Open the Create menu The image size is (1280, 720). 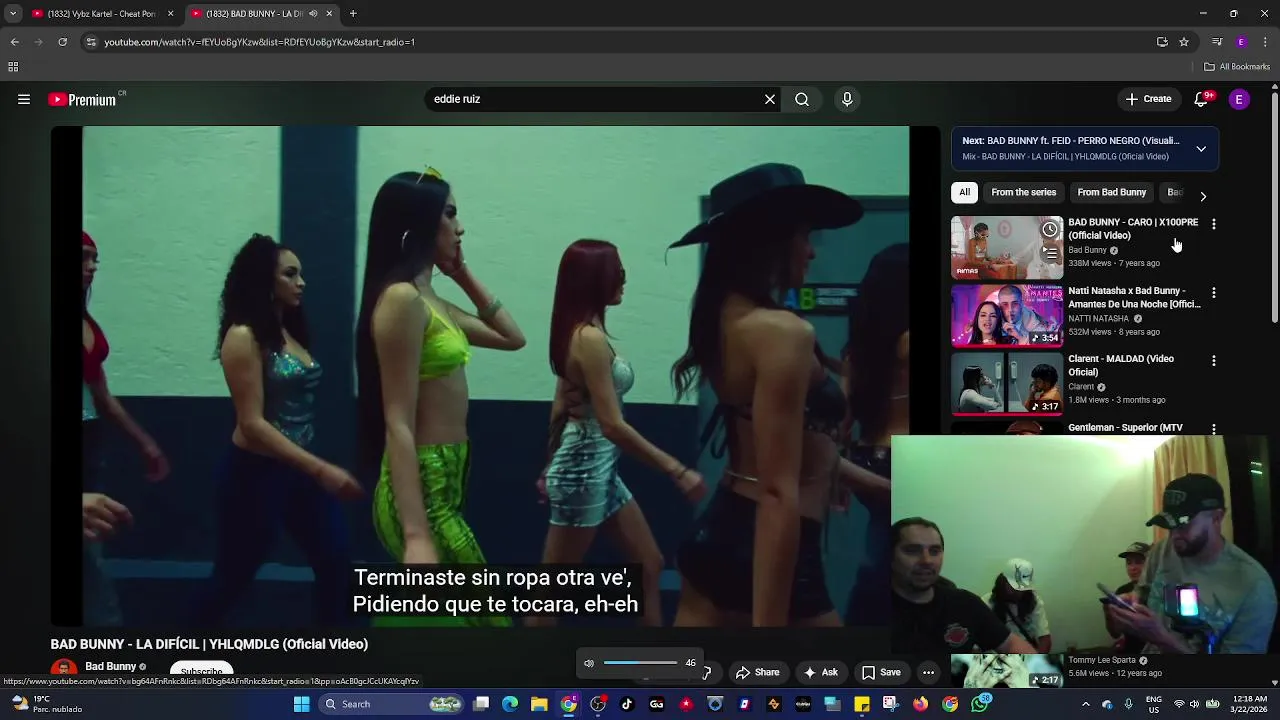[x=1148, y=99]
